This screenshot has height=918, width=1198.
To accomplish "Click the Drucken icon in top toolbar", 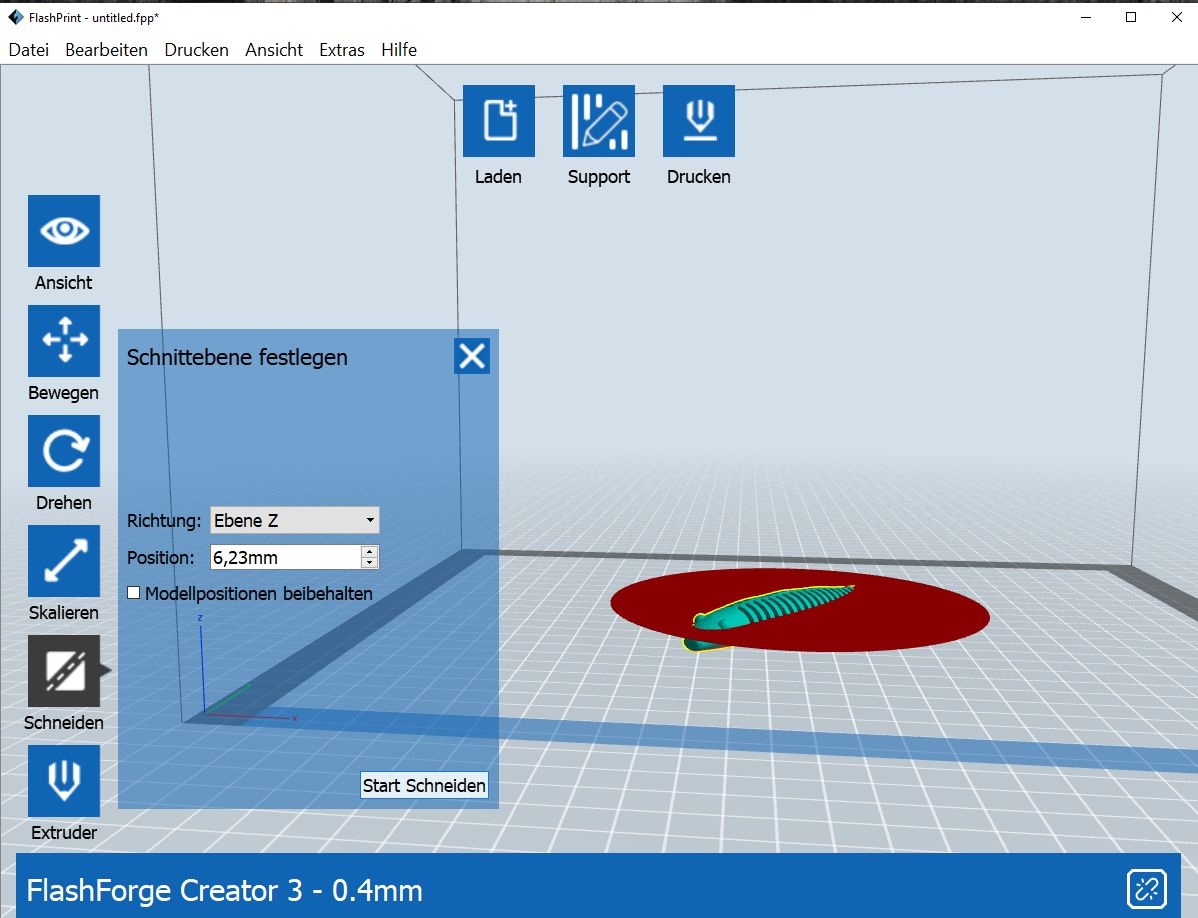I will 699,121.
